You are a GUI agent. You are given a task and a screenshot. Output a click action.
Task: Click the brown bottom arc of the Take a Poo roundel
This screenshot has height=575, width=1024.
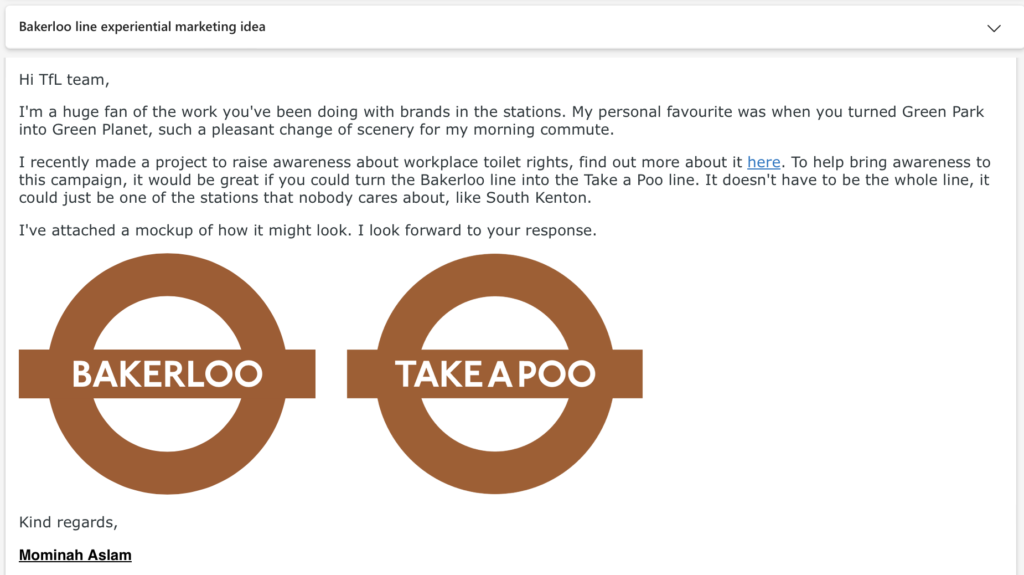tap(494, 473)
